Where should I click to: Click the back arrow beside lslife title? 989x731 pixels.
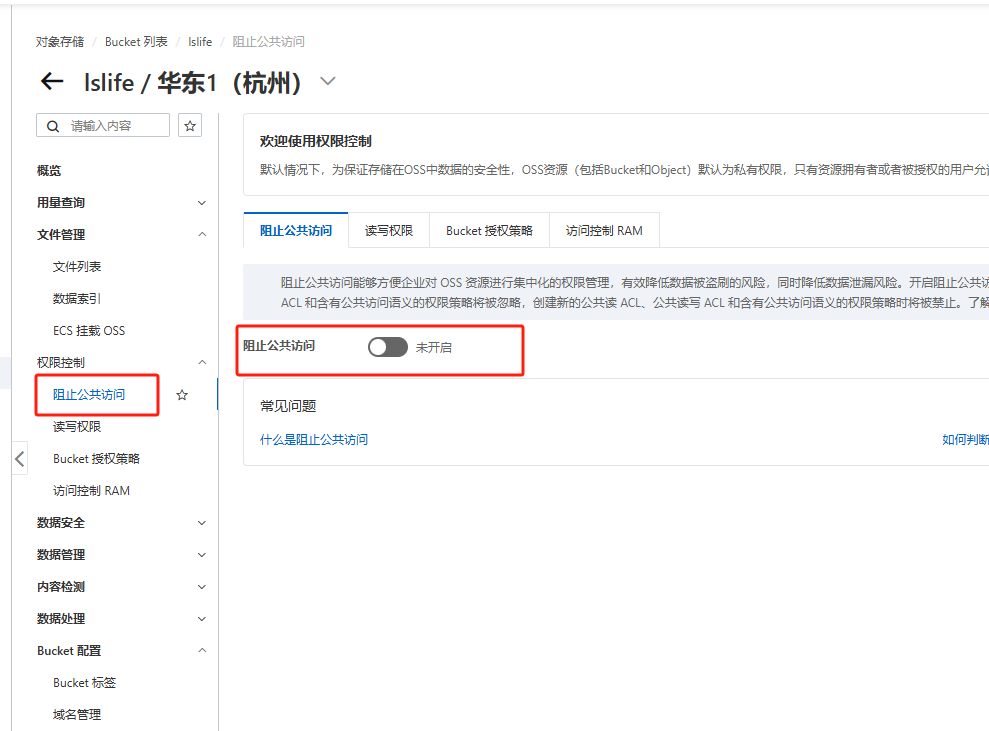[52, 82]
